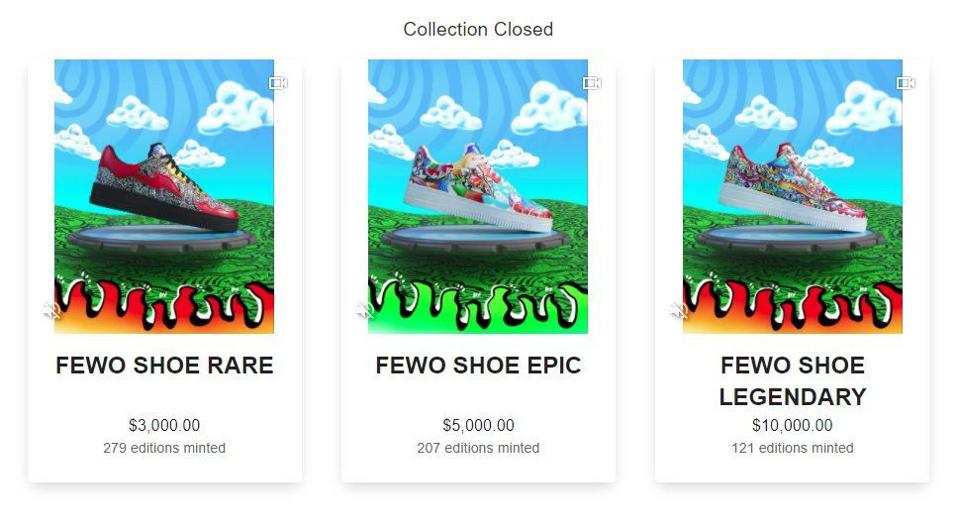The height and width of the screenshot is (527, 958).
Task: Select the $3,000.00 price text
Action: pos(164,425)
